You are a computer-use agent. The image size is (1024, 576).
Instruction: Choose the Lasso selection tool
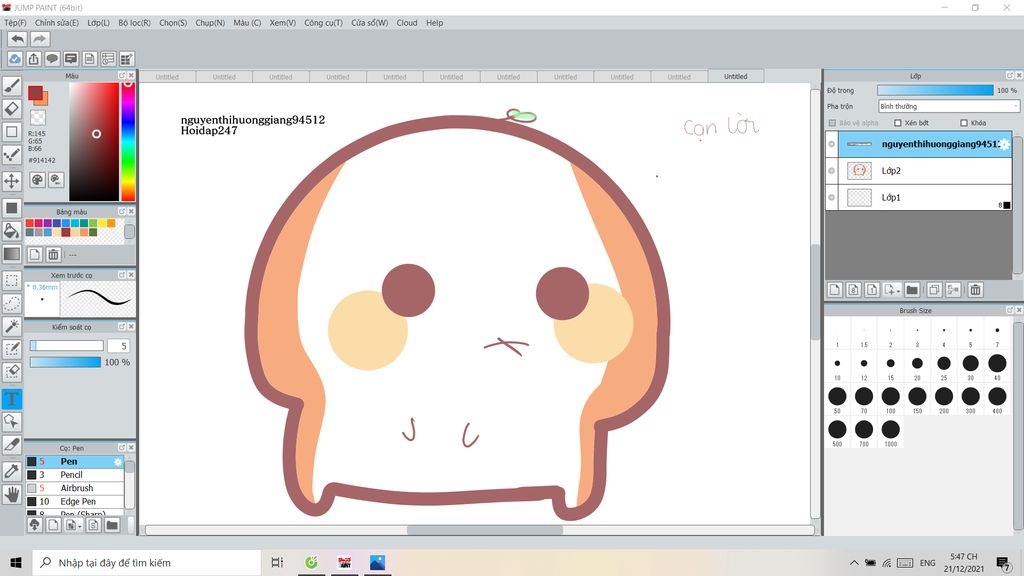pos(12,303)
